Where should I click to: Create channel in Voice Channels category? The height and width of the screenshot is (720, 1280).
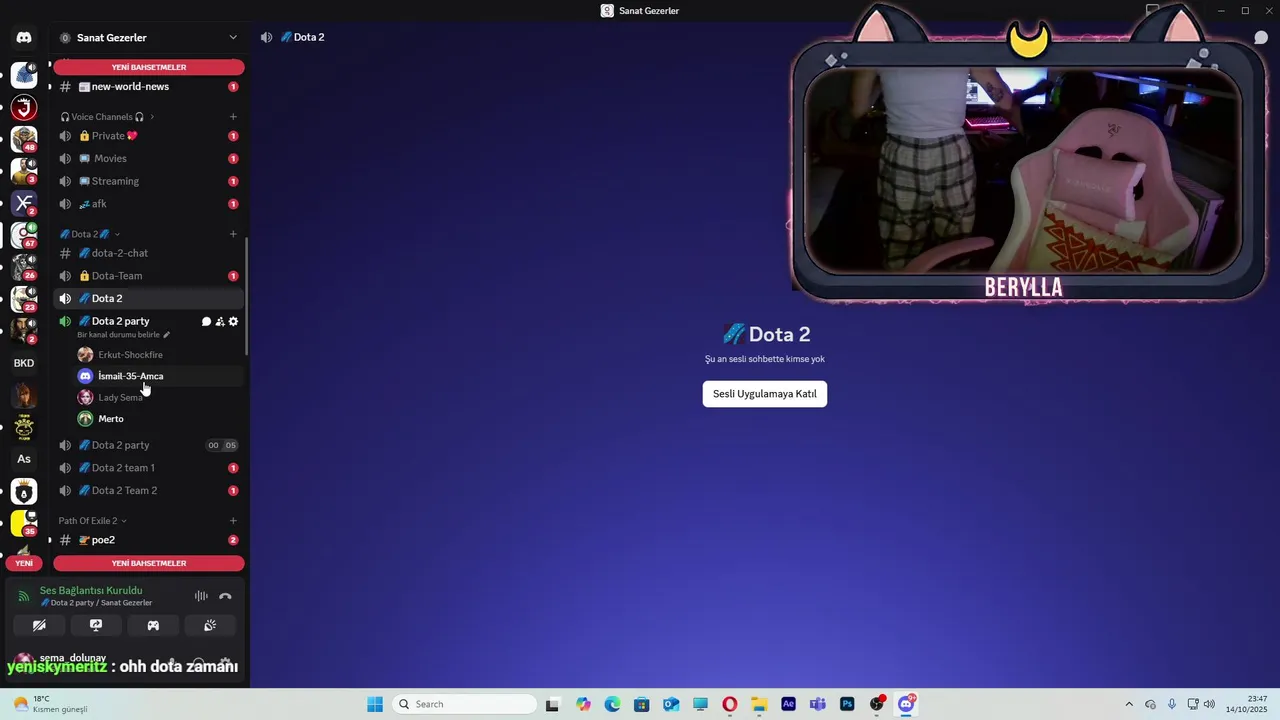[x=233, y=117]
